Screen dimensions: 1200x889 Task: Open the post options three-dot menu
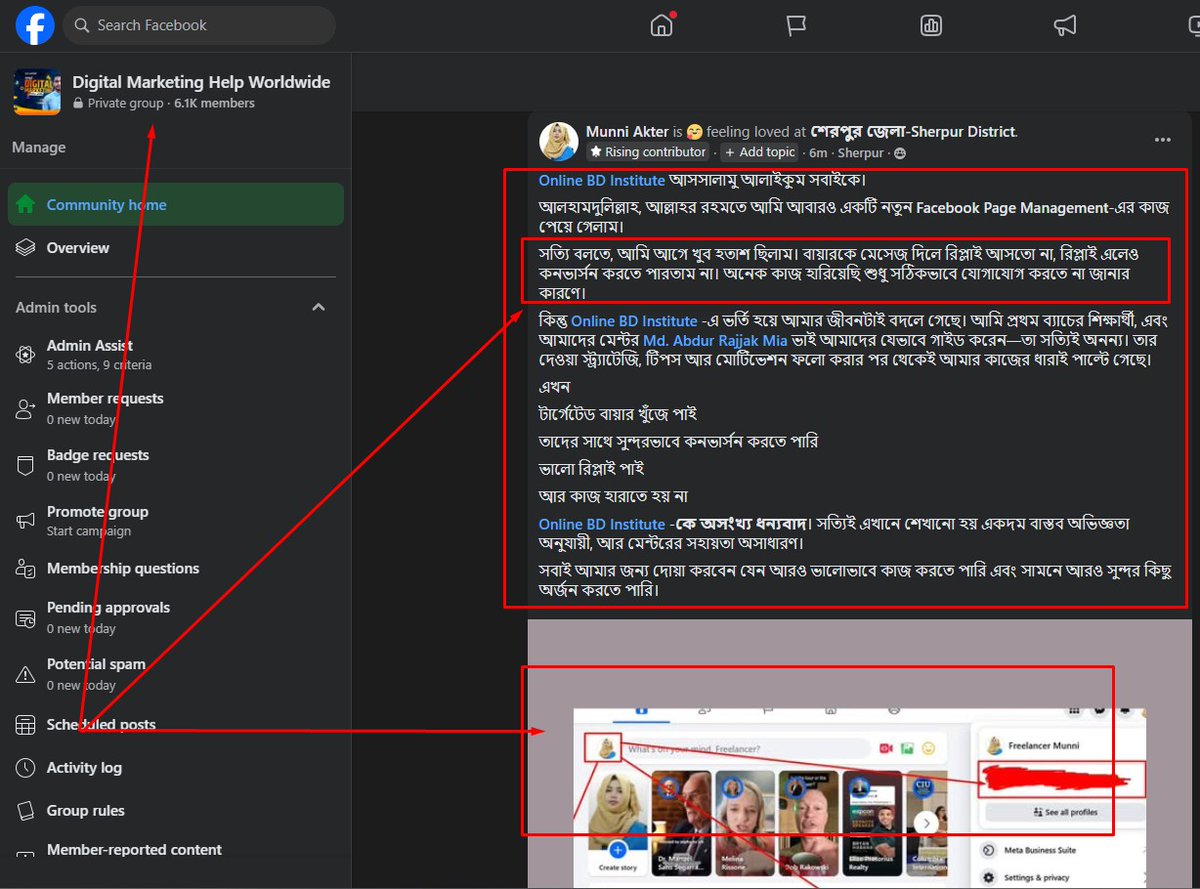tap(1162, 141)
